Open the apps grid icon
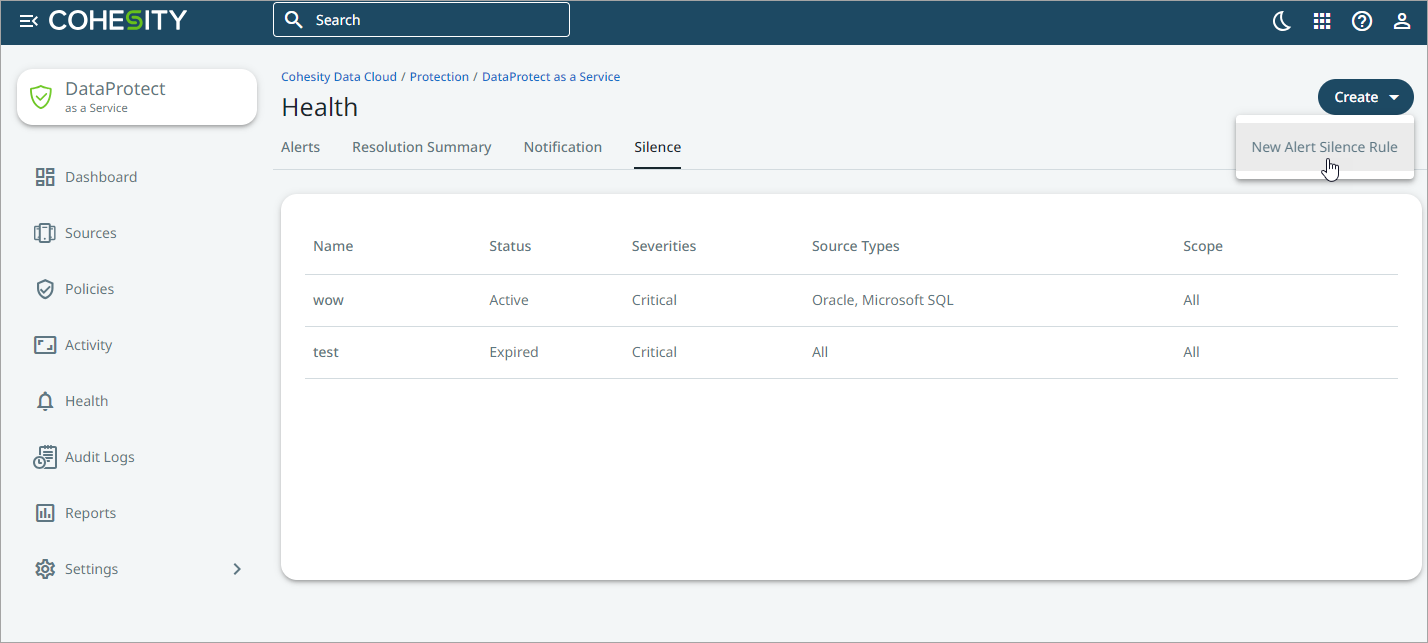The width and height of the screenshot is (1428, 643). (x=1322, y=21)
